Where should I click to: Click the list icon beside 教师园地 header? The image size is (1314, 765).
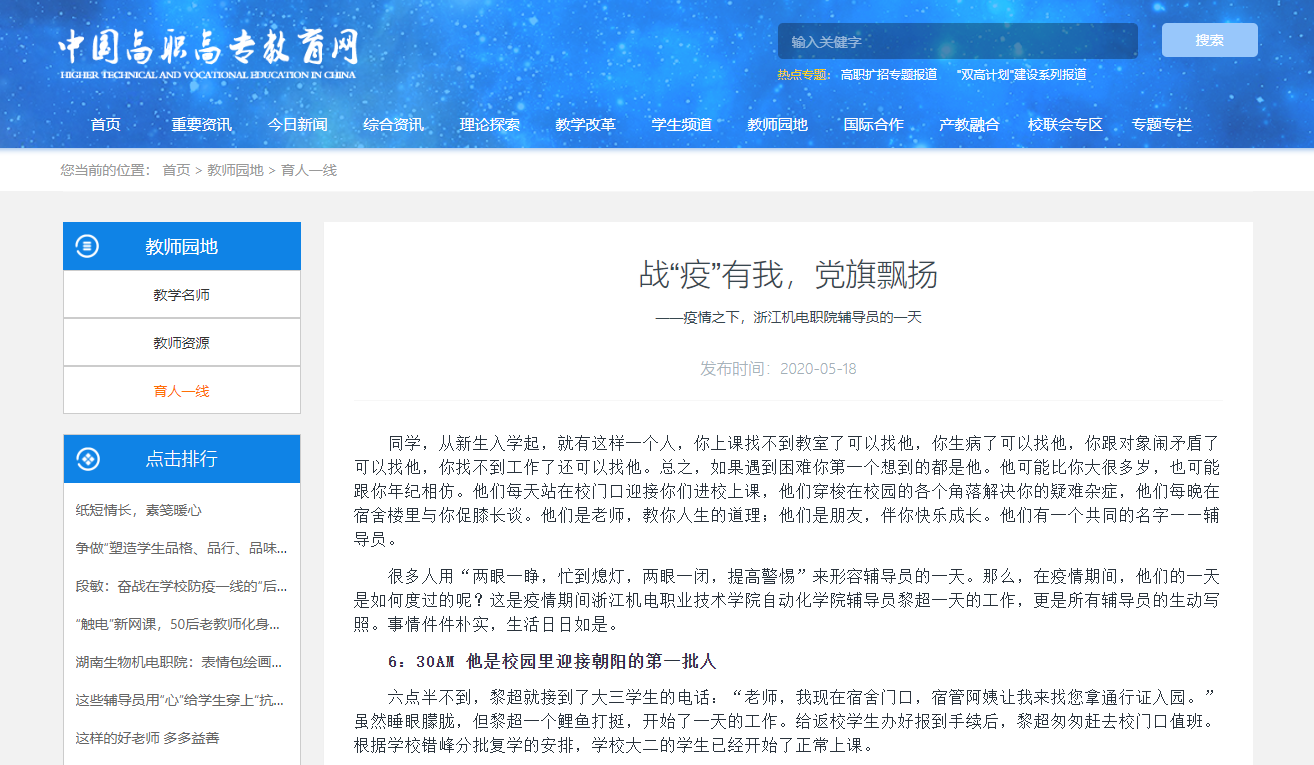pos(87,246)
